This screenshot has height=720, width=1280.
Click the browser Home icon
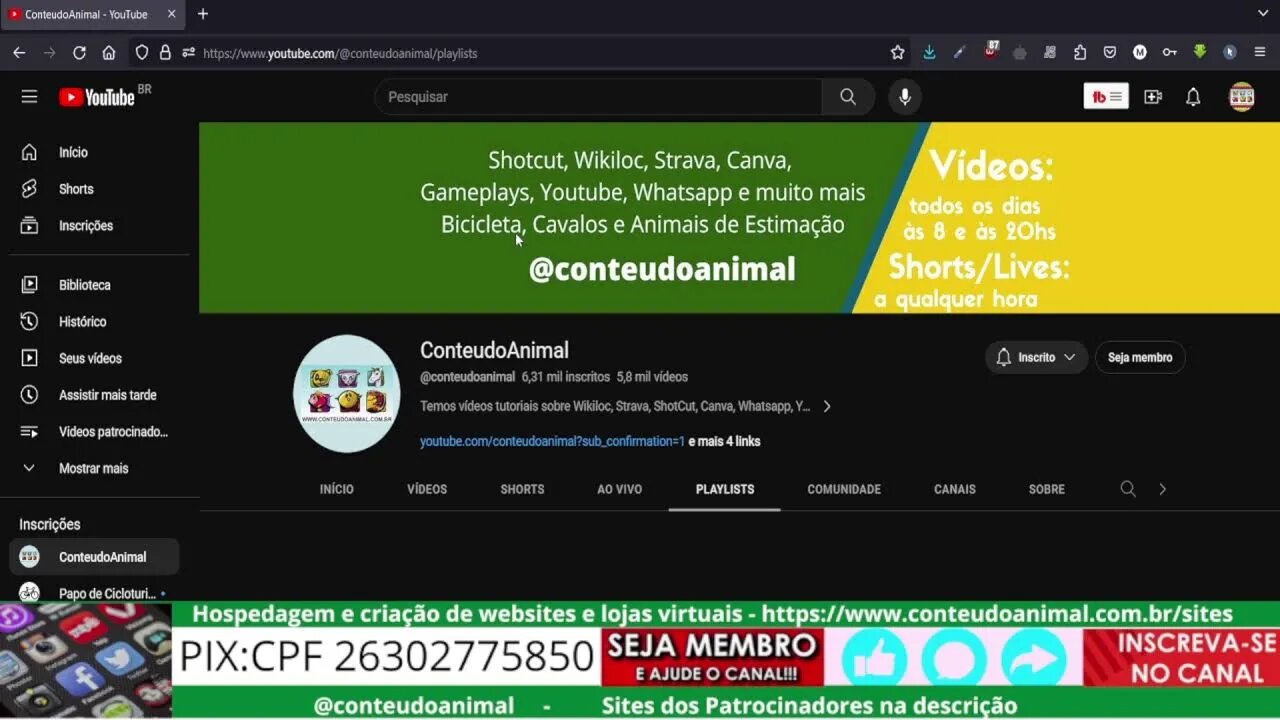click(x=109, y=53)
